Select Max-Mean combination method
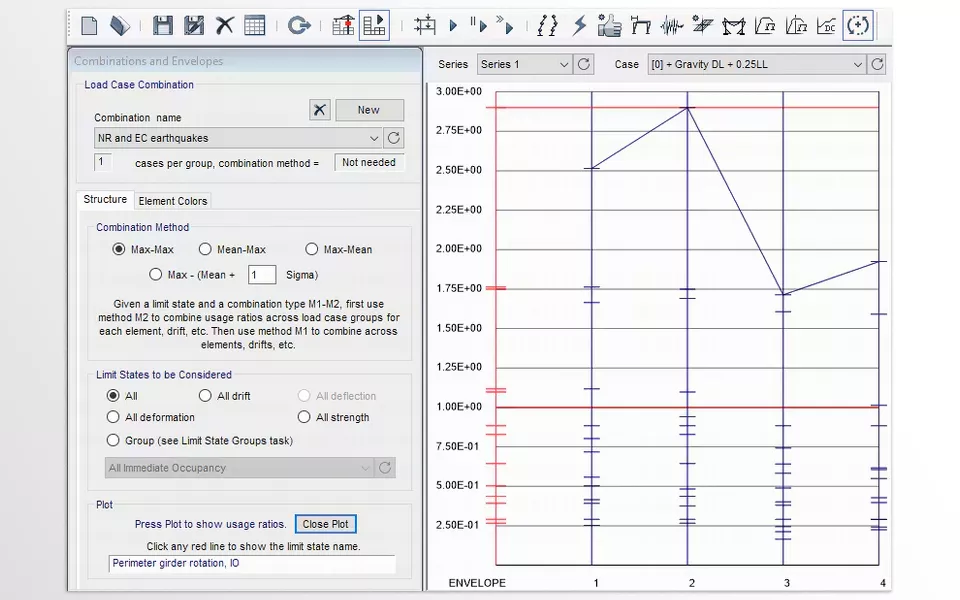 312,249
